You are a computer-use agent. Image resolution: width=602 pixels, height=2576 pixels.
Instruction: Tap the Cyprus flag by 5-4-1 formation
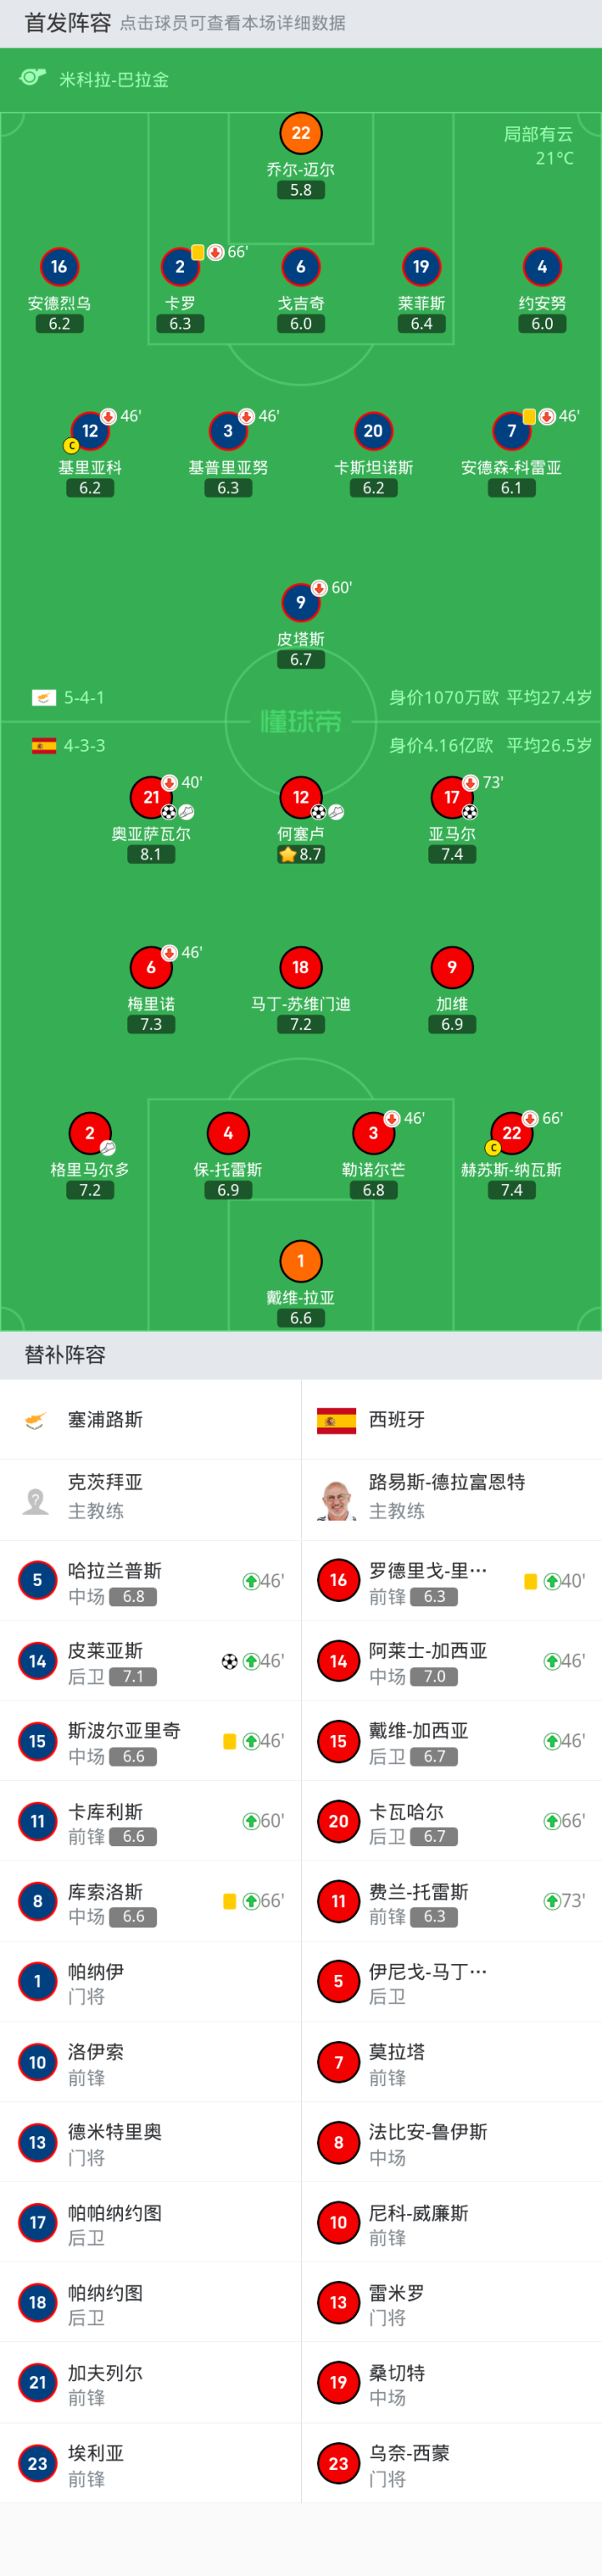(x=44, y=698)
